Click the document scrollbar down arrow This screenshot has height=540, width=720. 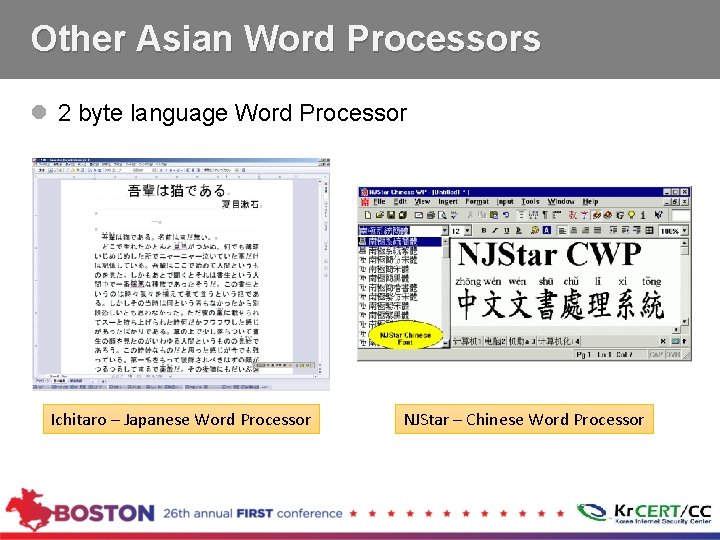[685, 321]
